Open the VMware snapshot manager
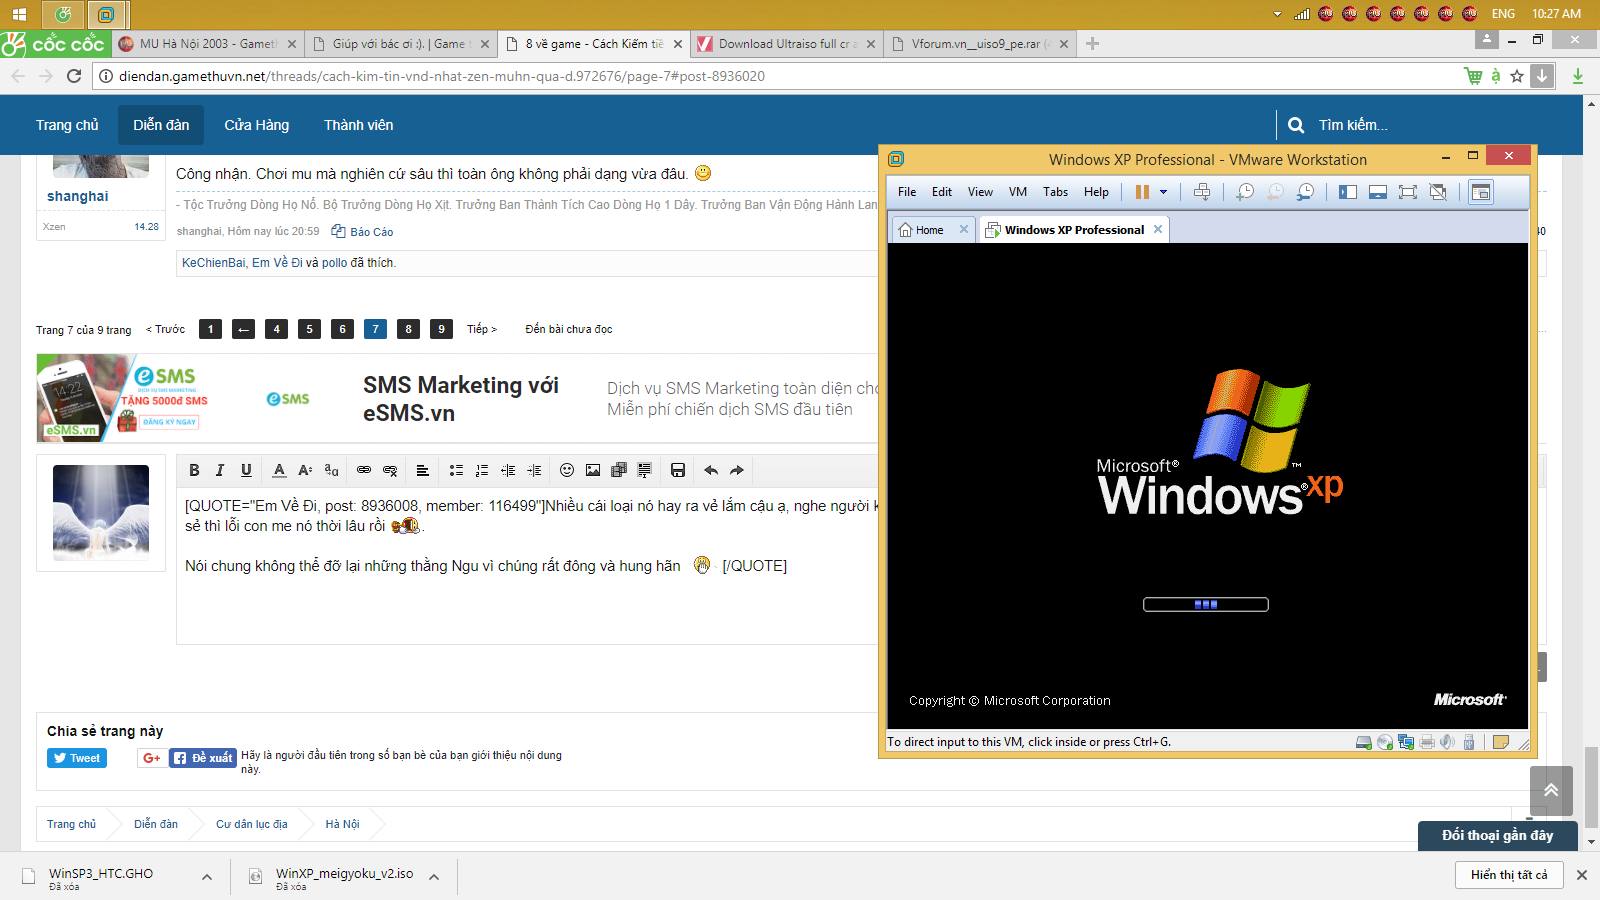1600x900 pixels. (1305, 192)
